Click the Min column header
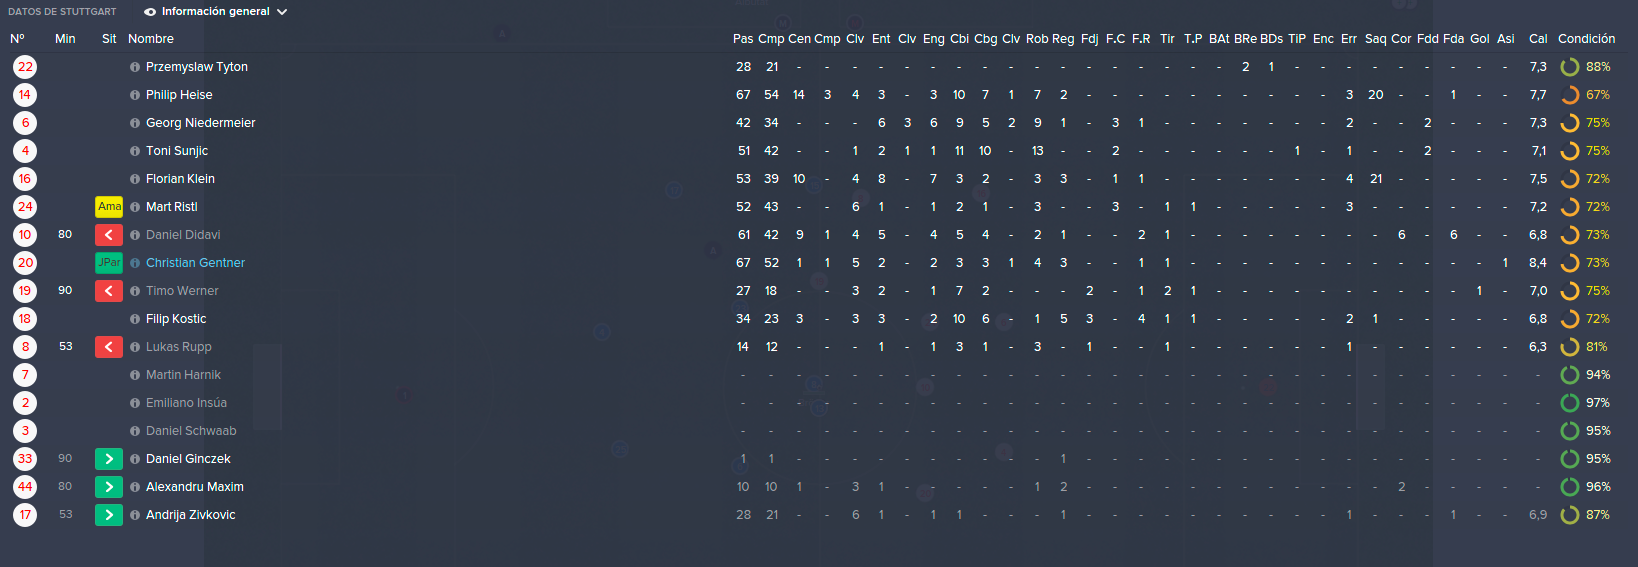 pyautogui.click(x=65, y=39)
